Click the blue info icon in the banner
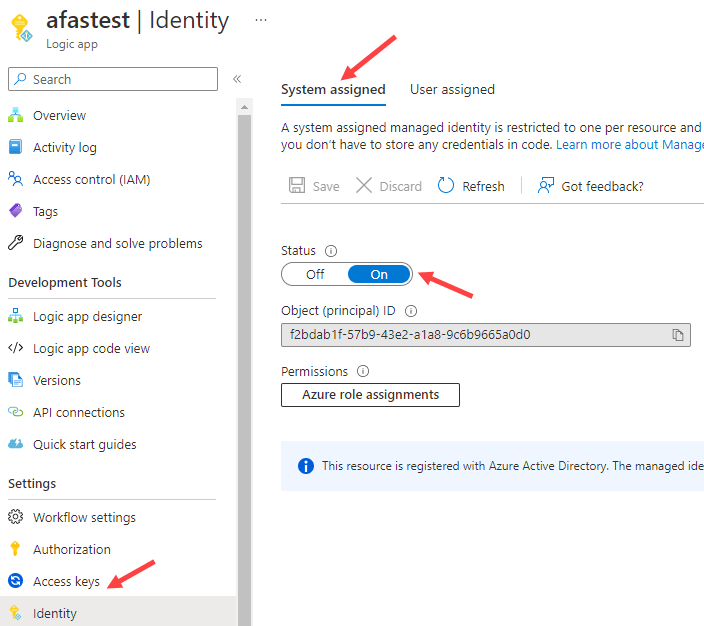The width and height of the screenshot is (704, 626). (306, 466)
